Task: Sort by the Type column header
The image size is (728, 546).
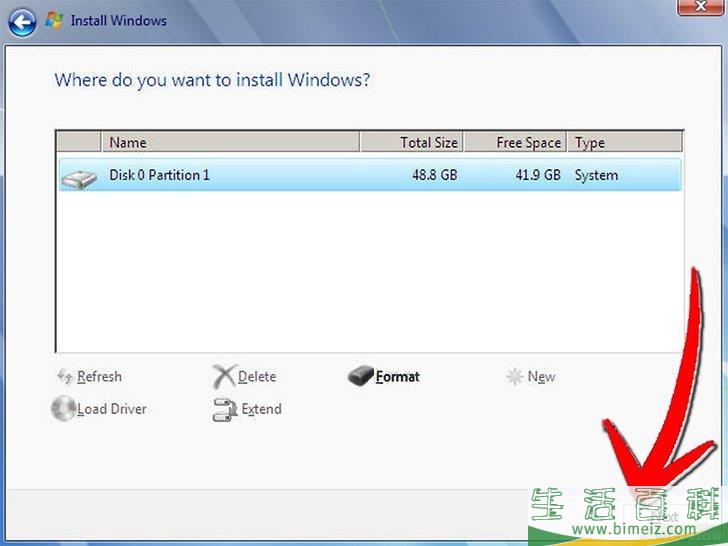Action: point(625,142)
